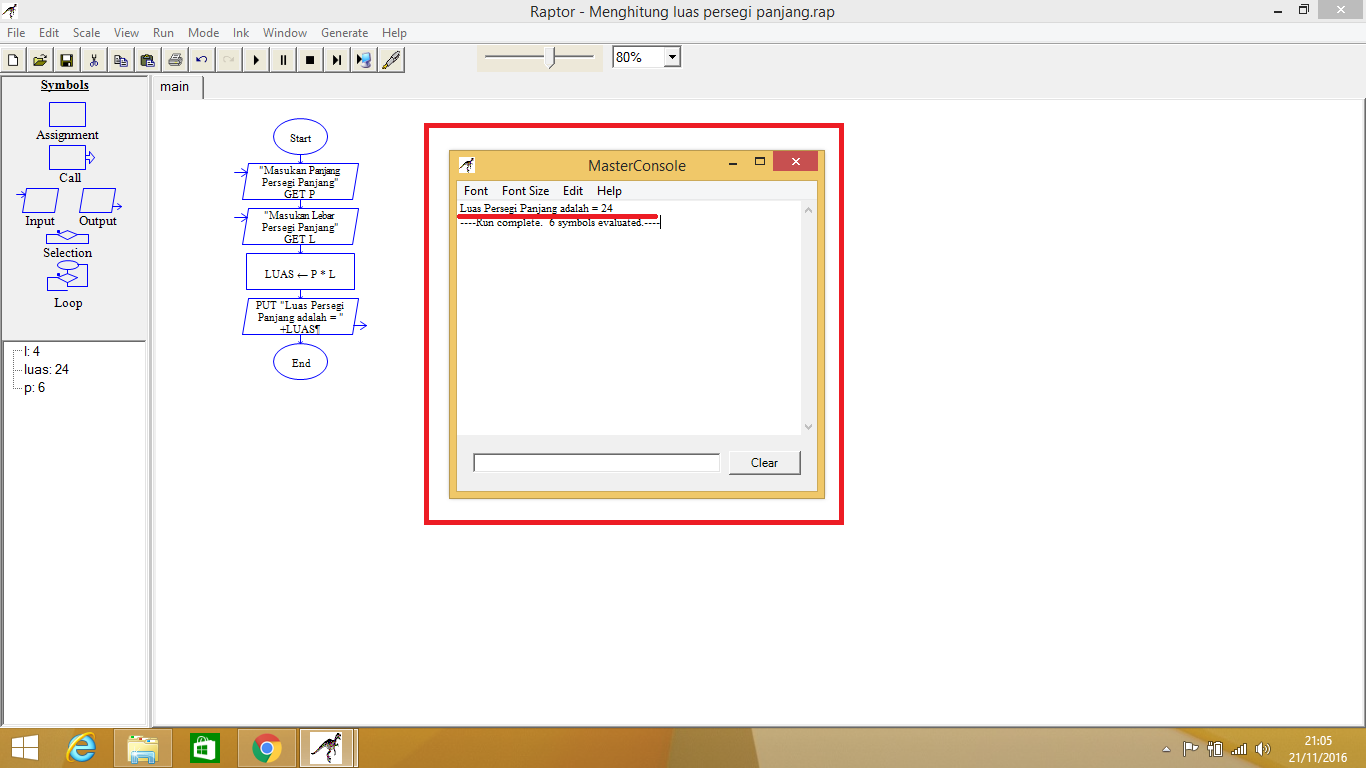The height and width of the screenshot is (768, 1366).
Task: Open the Generate menu
Action: pyautogui.click(x=344, y=32)
